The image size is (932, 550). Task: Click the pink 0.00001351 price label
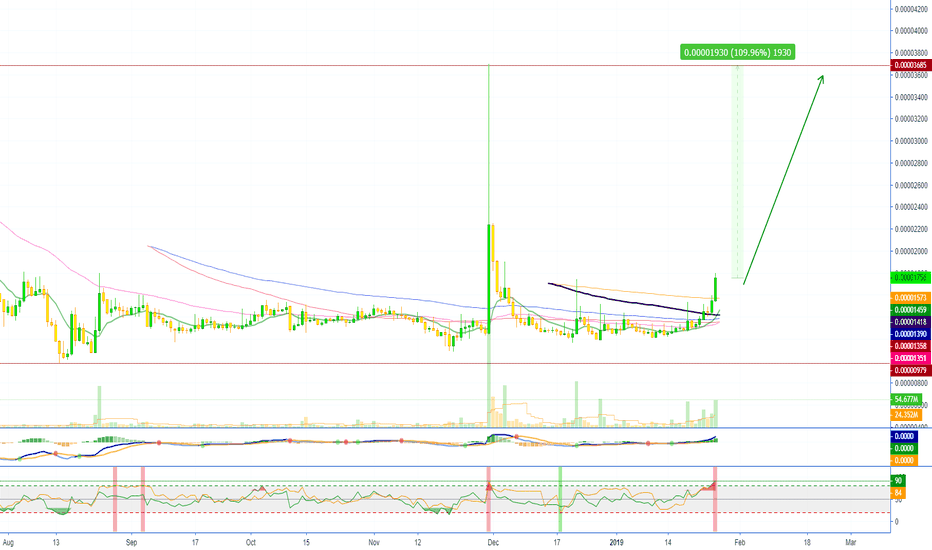tap(910, 358)
